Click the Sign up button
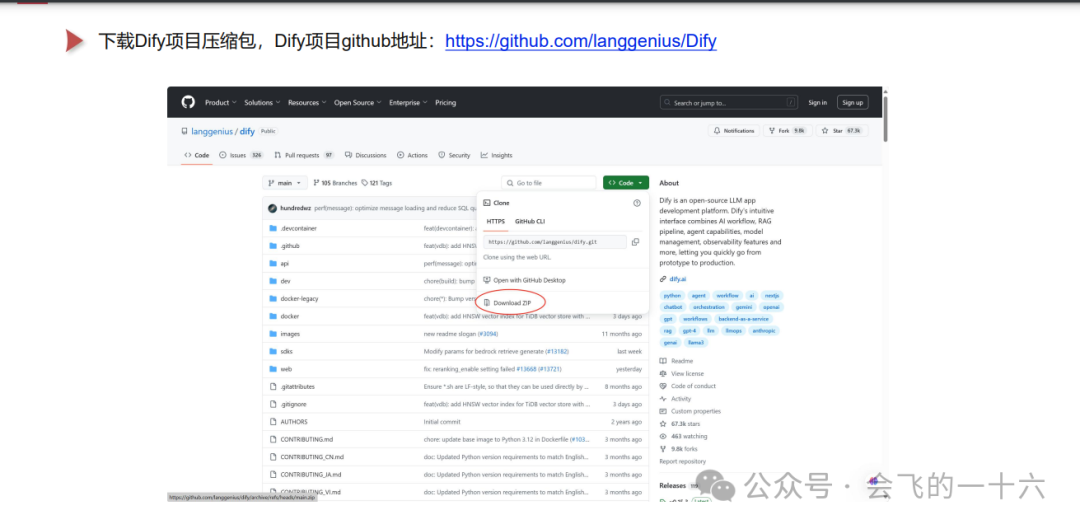This screenshot has height=529, width=1080. coord(853,103)
